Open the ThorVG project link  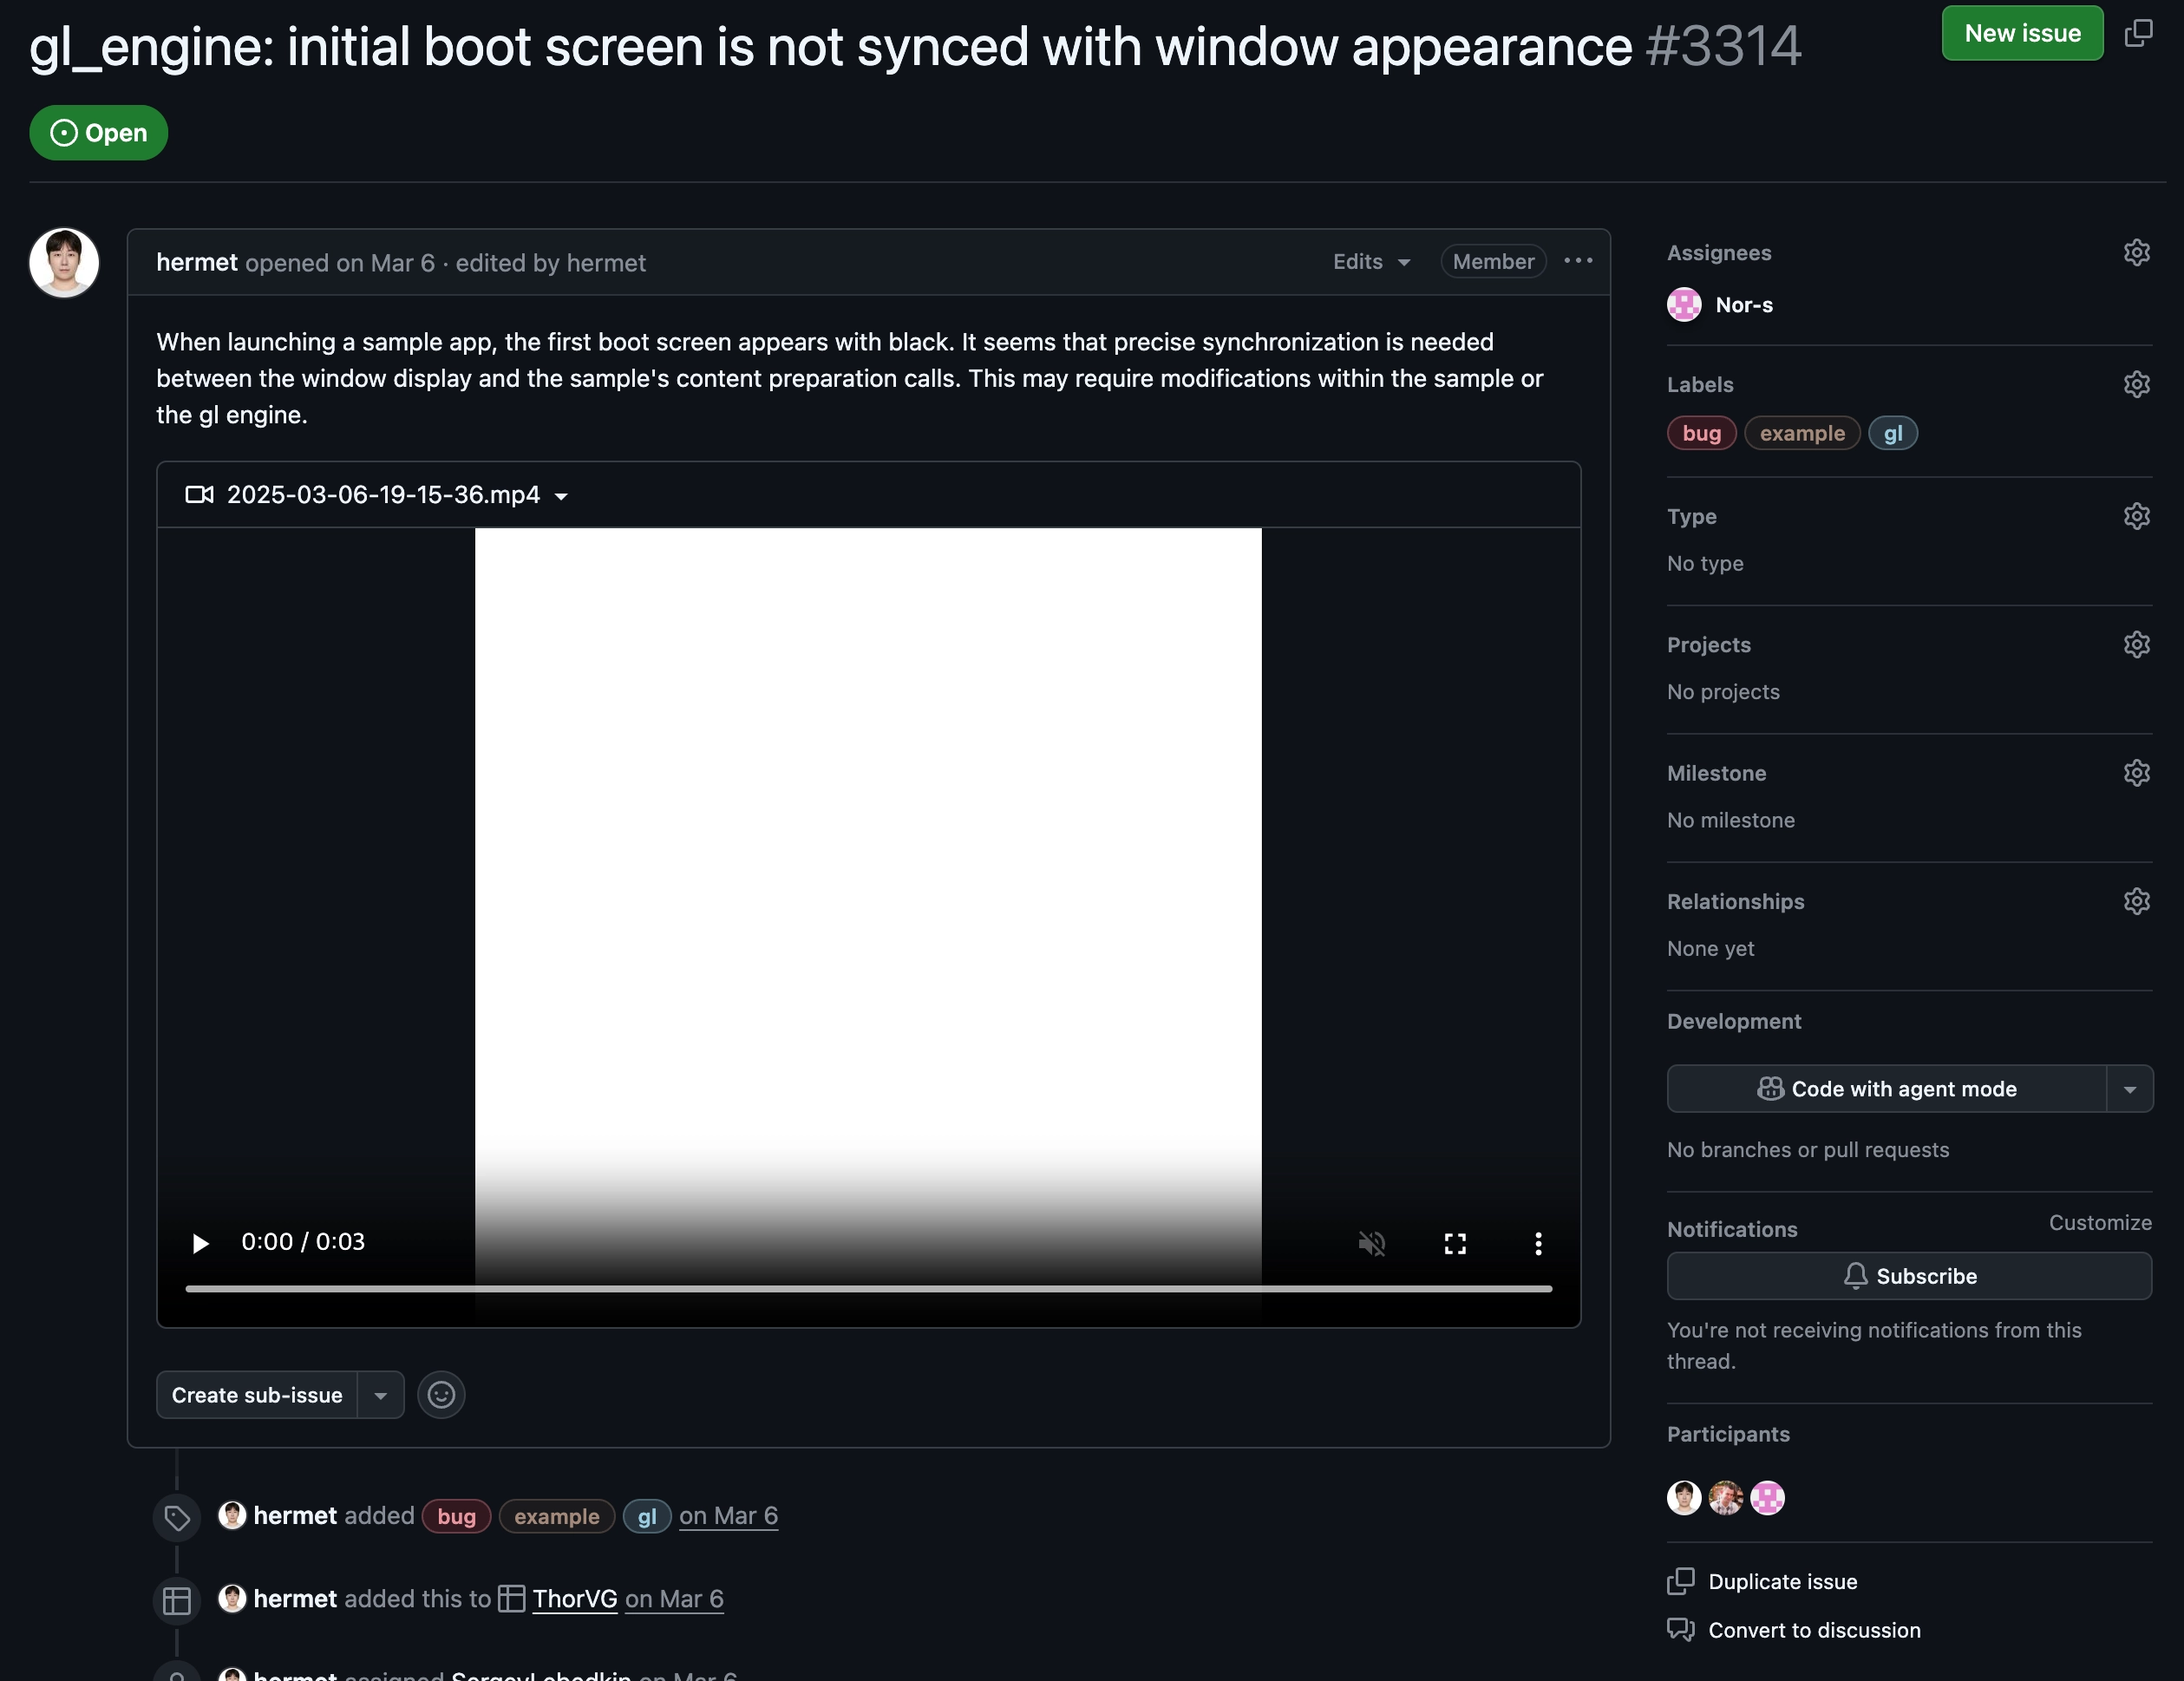point(574,1599)
